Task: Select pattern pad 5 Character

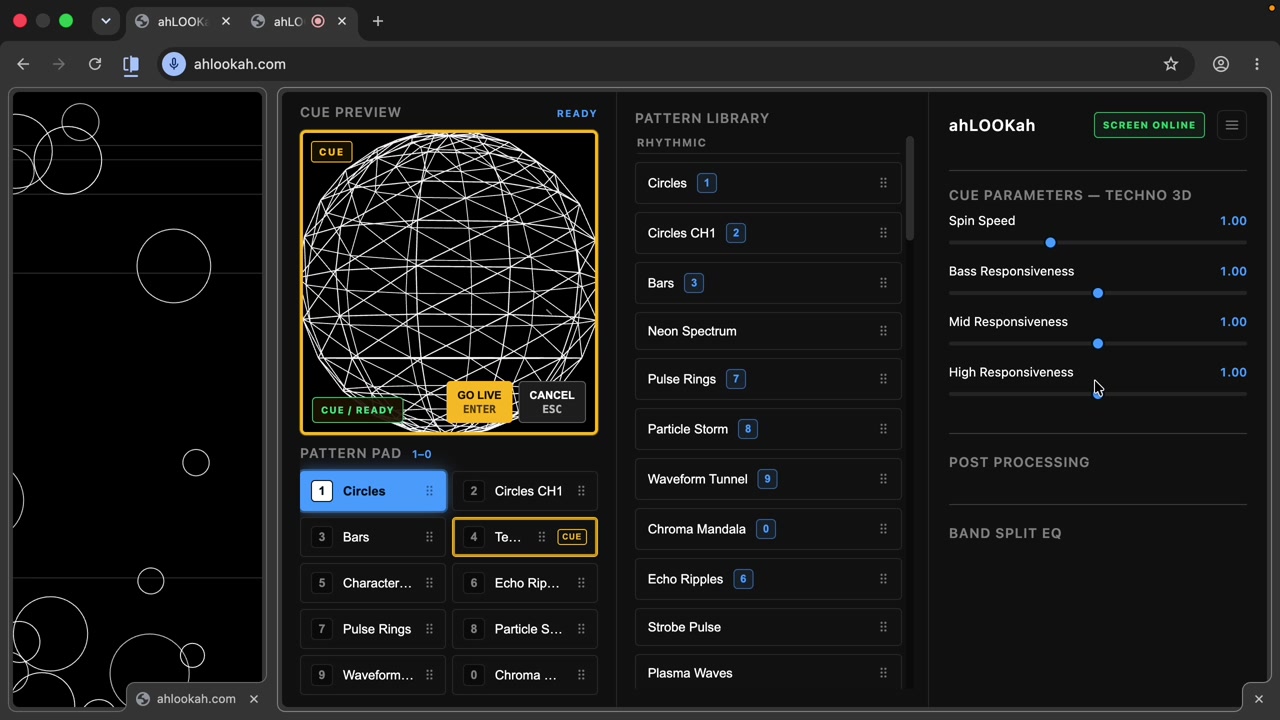Action: click(x=373, y=583)
